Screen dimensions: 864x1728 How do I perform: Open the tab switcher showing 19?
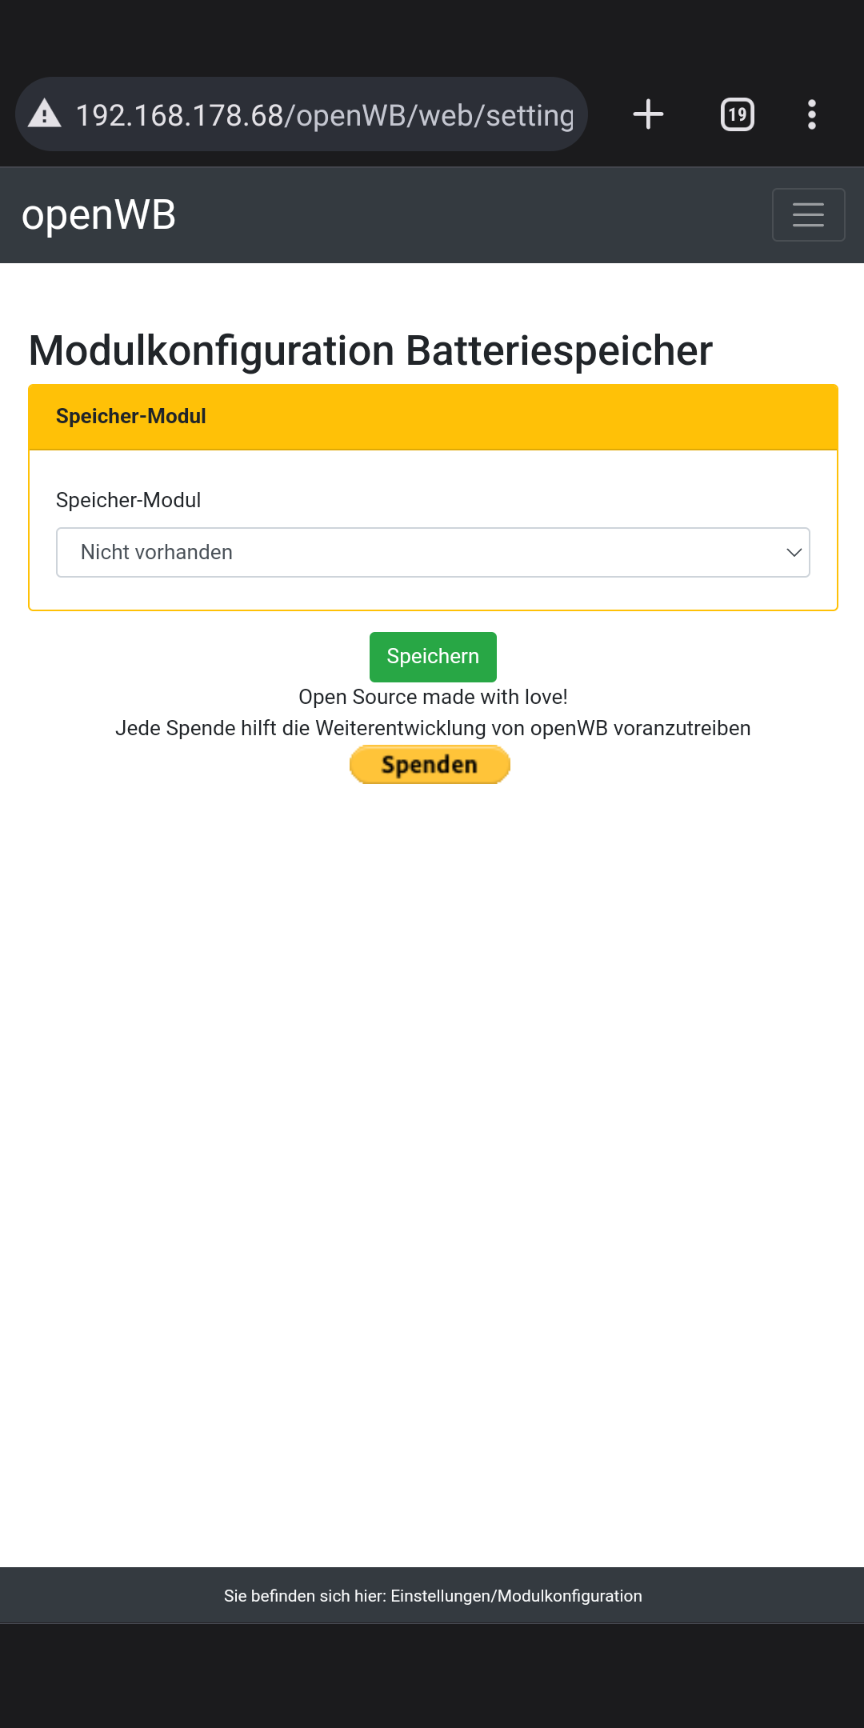click(737, 114)
